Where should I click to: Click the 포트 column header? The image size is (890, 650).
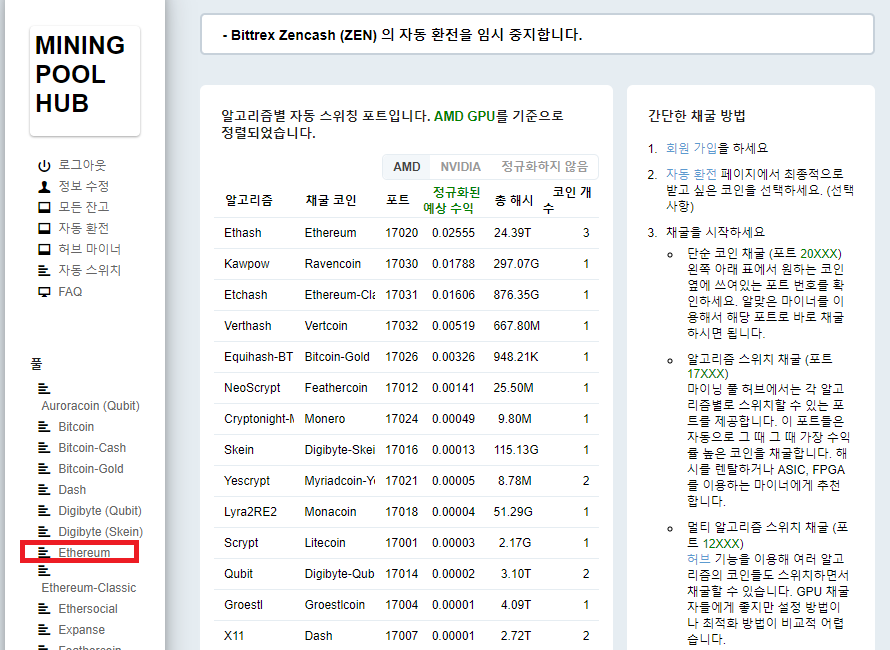(398, 200)
